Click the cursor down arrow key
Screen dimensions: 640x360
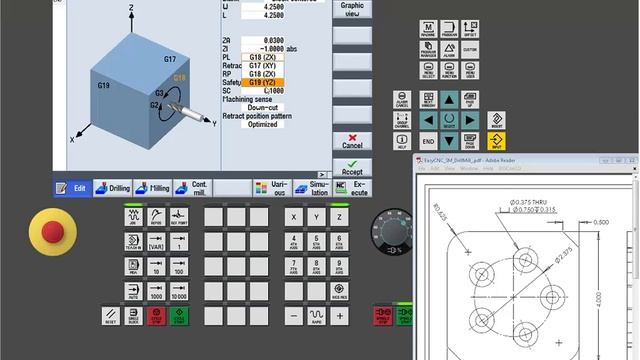(x=449, y=141)
